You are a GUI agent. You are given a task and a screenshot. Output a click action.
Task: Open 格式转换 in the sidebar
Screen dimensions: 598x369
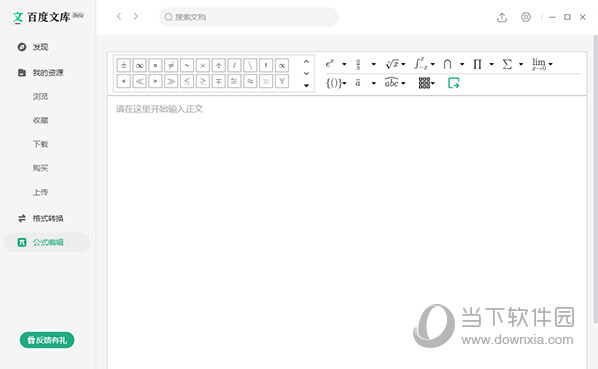click(x=47, y=218)
